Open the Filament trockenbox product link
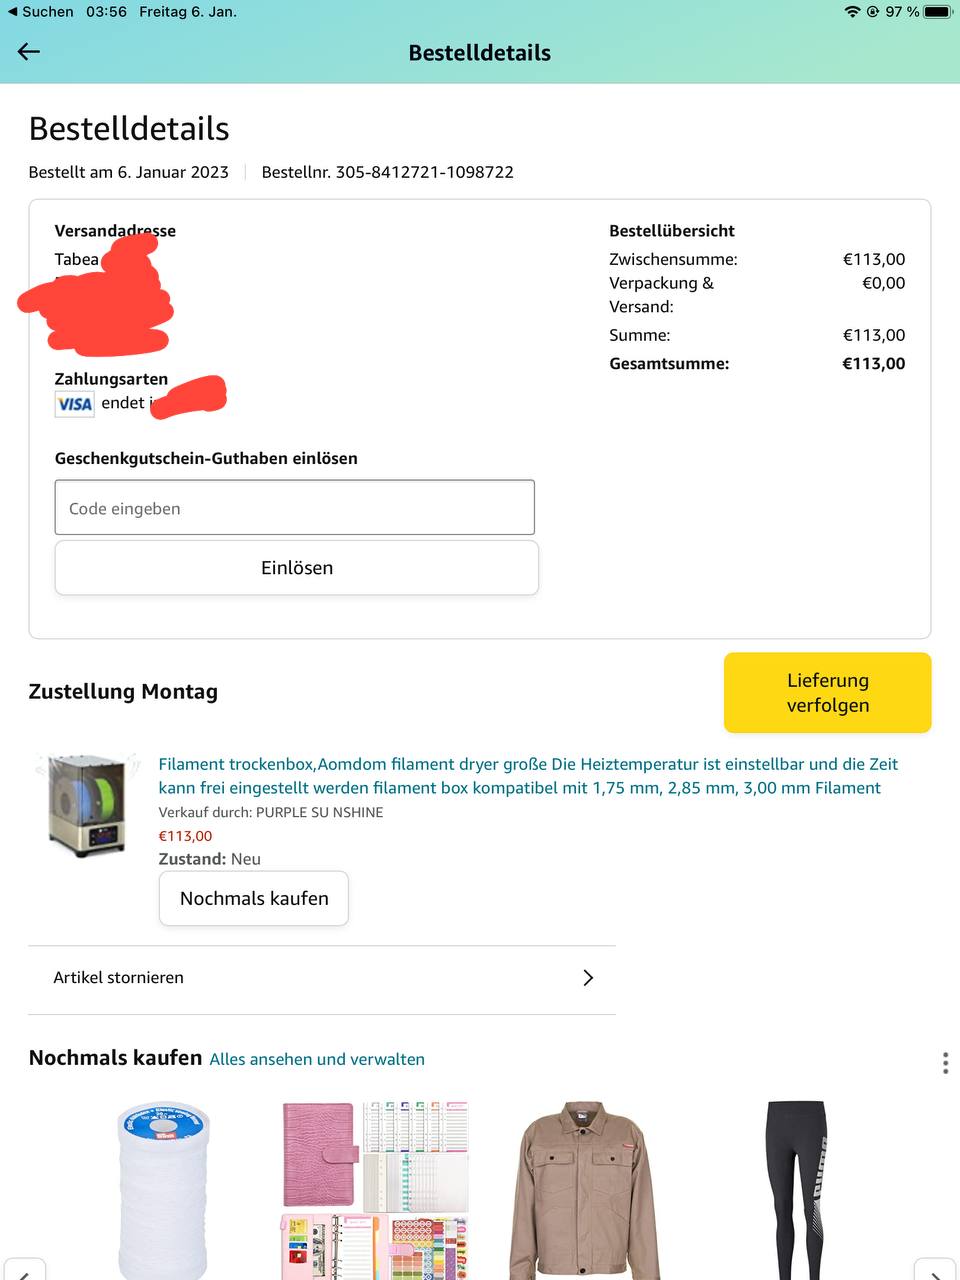Viewport: 960px width, 1280px height. (x=528, y=776)
